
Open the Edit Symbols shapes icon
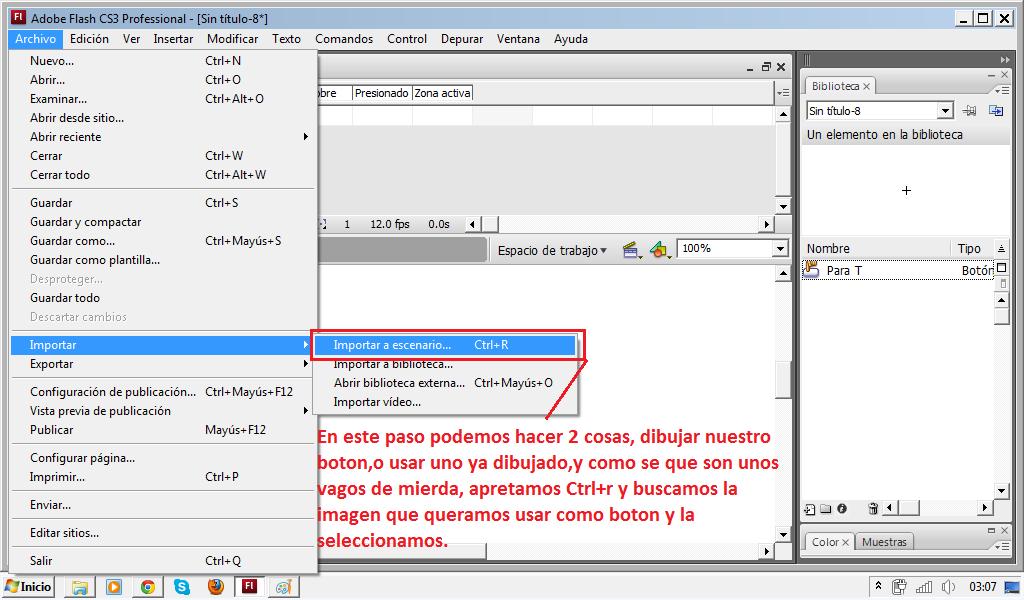pos(660,249)
